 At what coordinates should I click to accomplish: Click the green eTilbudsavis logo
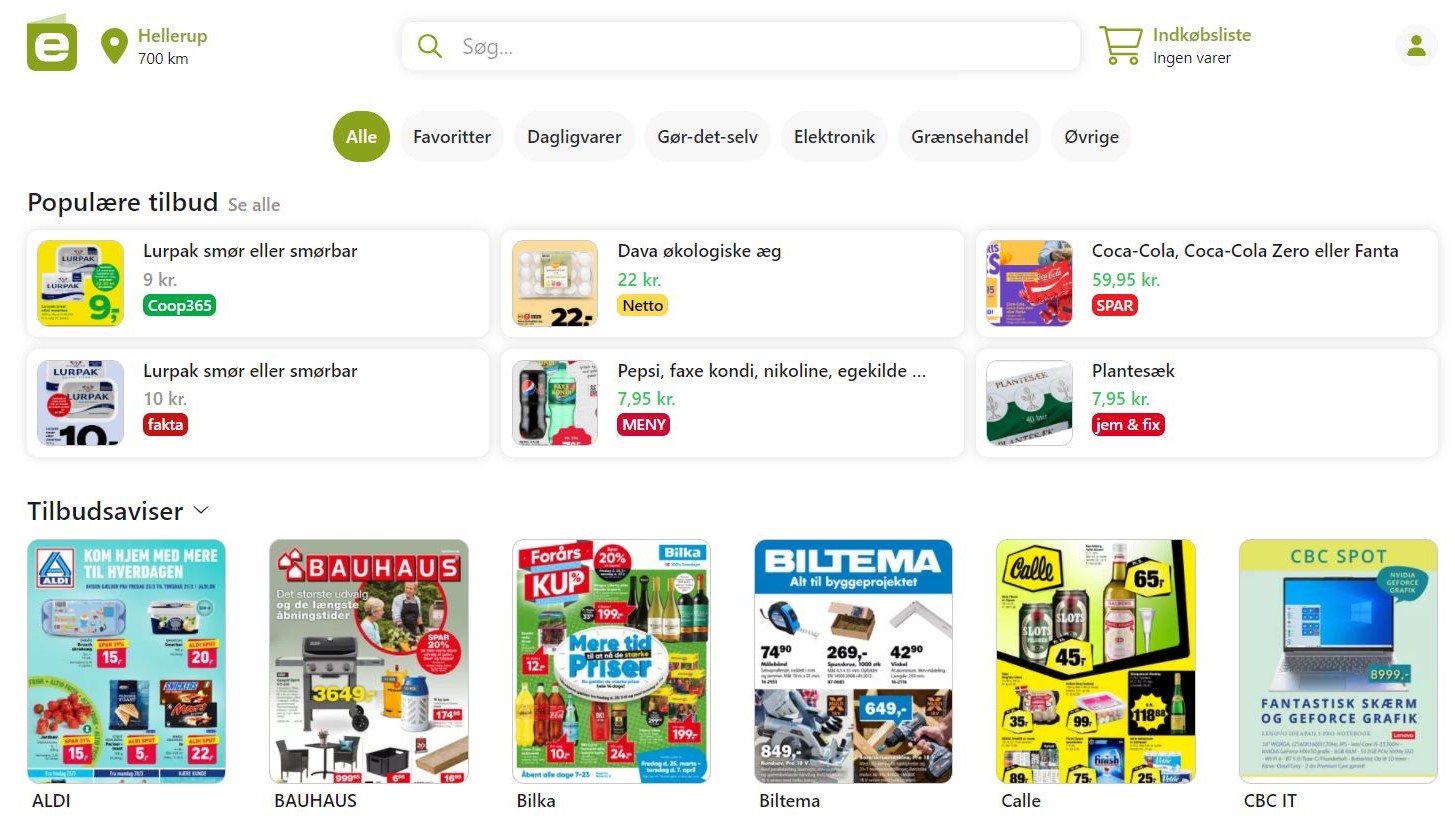[x=52, y=44]
